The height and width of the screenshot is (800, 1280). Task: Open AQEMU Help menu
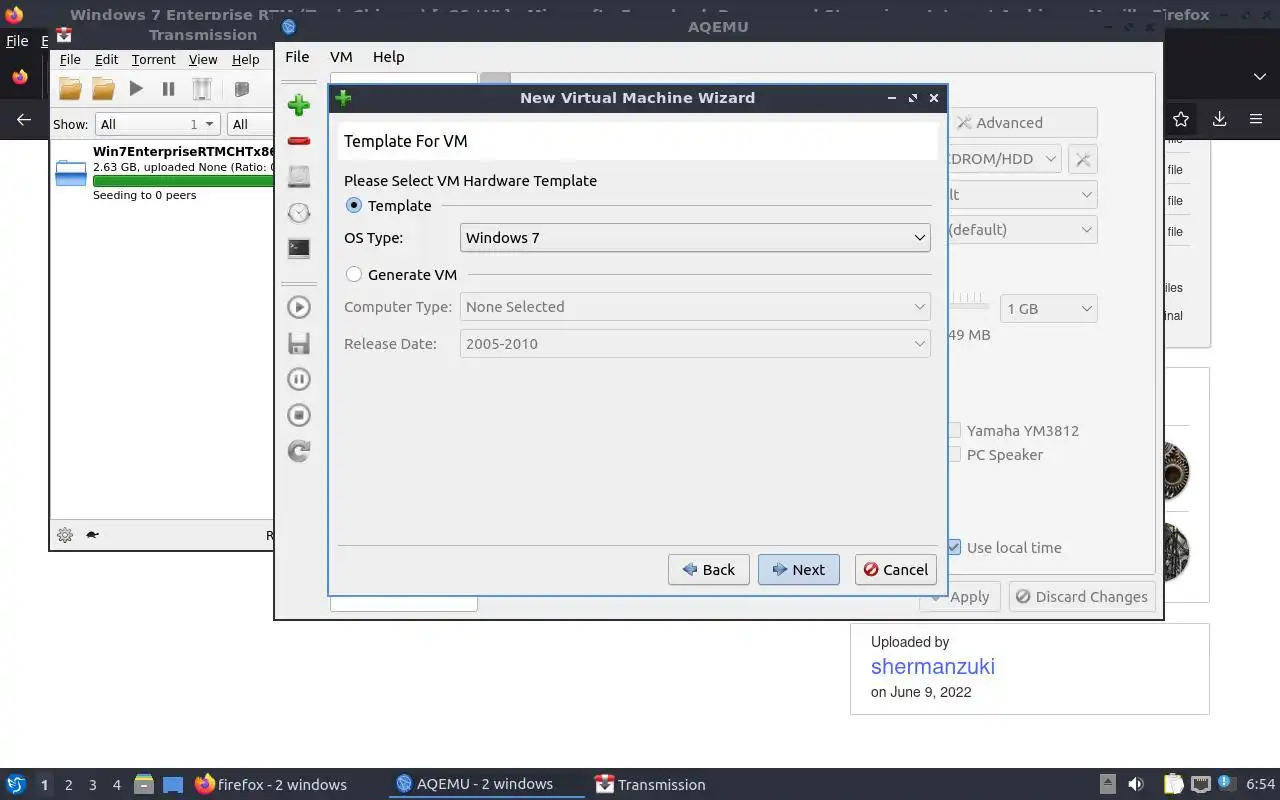[x=388, y=57]
